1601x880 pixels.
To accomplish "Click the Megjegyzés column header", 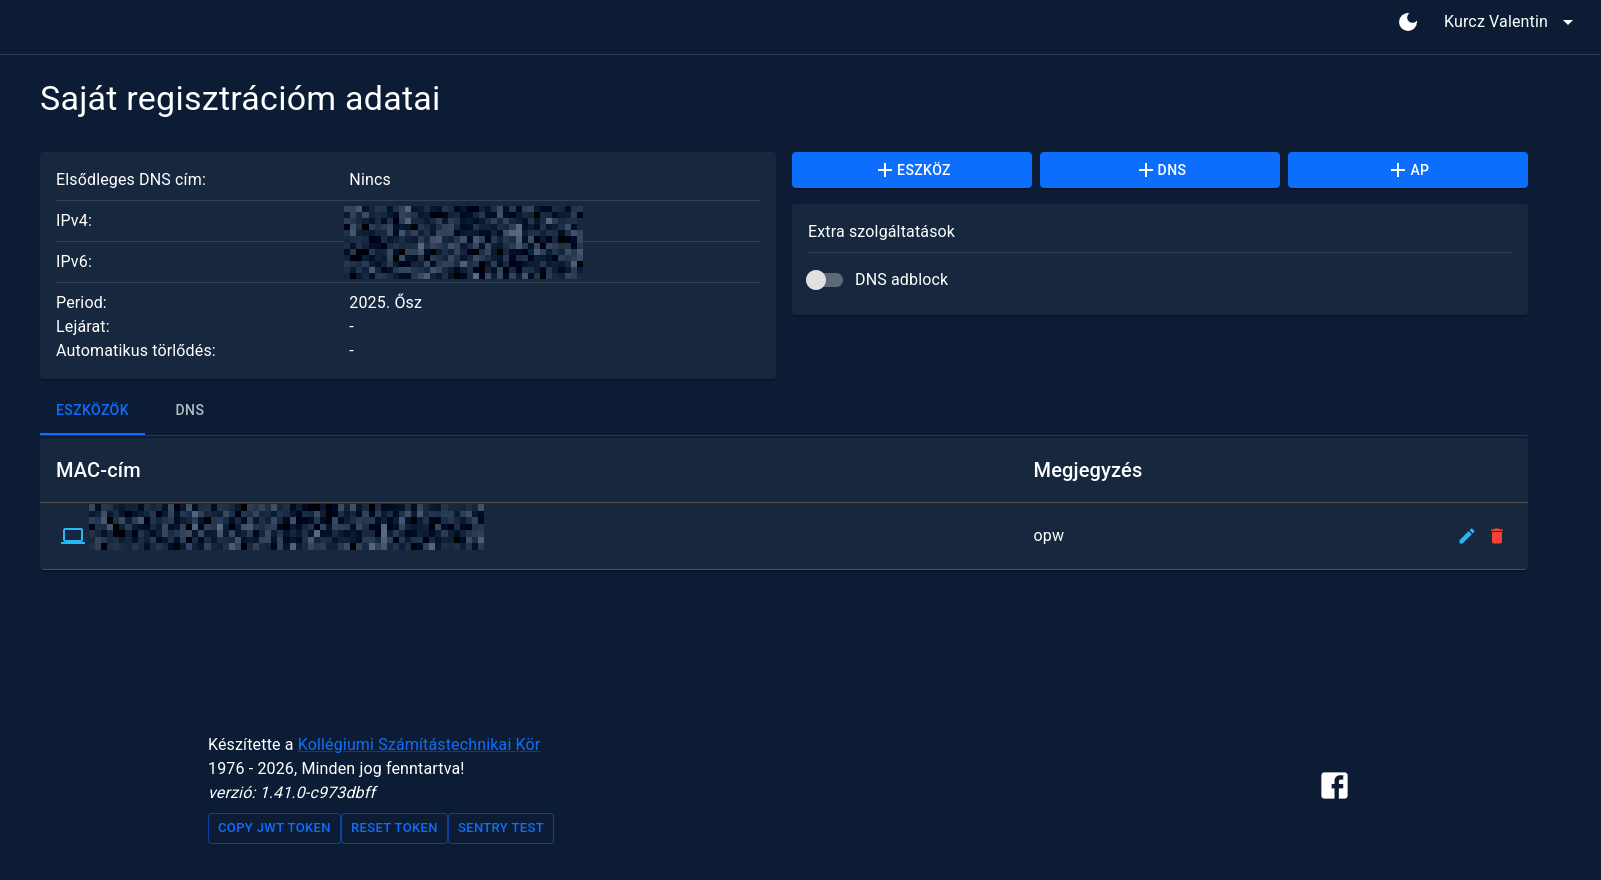I will [1087, 470].
